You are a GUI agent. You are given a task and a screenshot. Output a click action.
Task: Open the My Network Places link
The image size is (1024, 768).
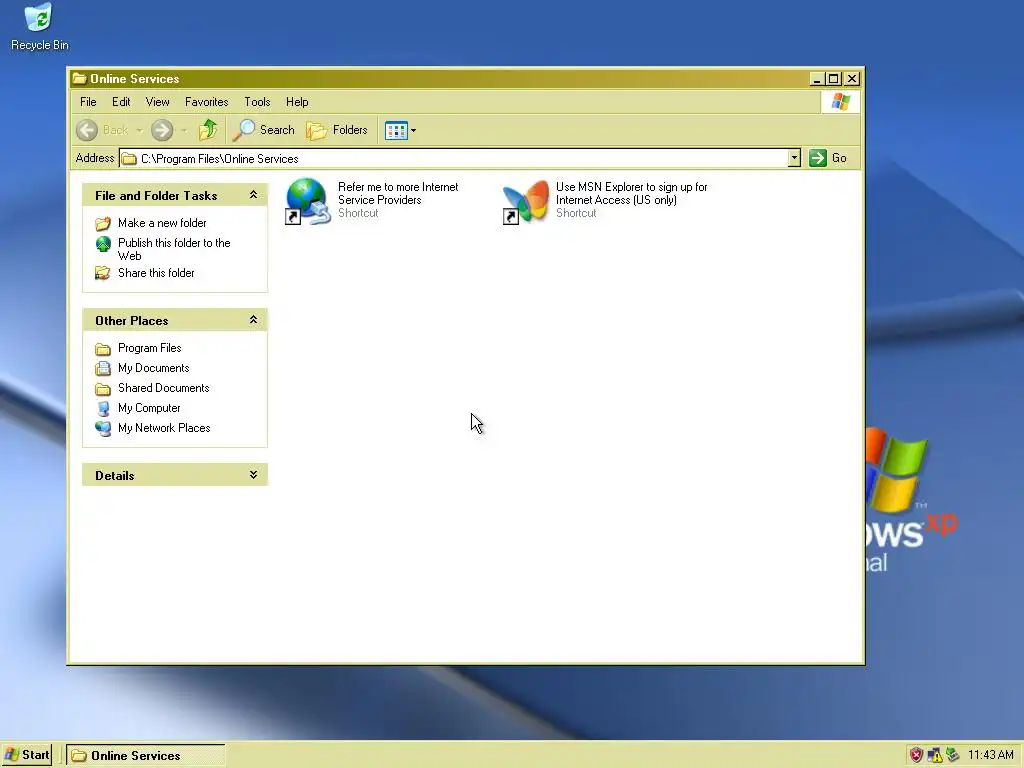pos(164,428)
